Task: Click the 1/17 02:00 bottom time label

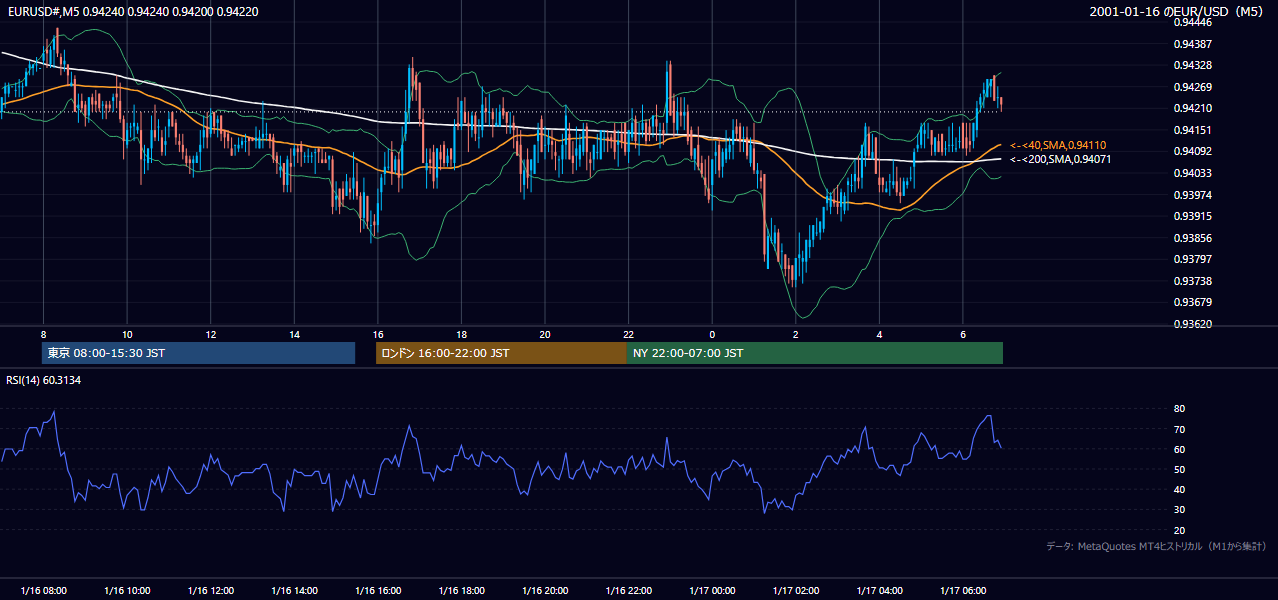Action: point(796,591)
